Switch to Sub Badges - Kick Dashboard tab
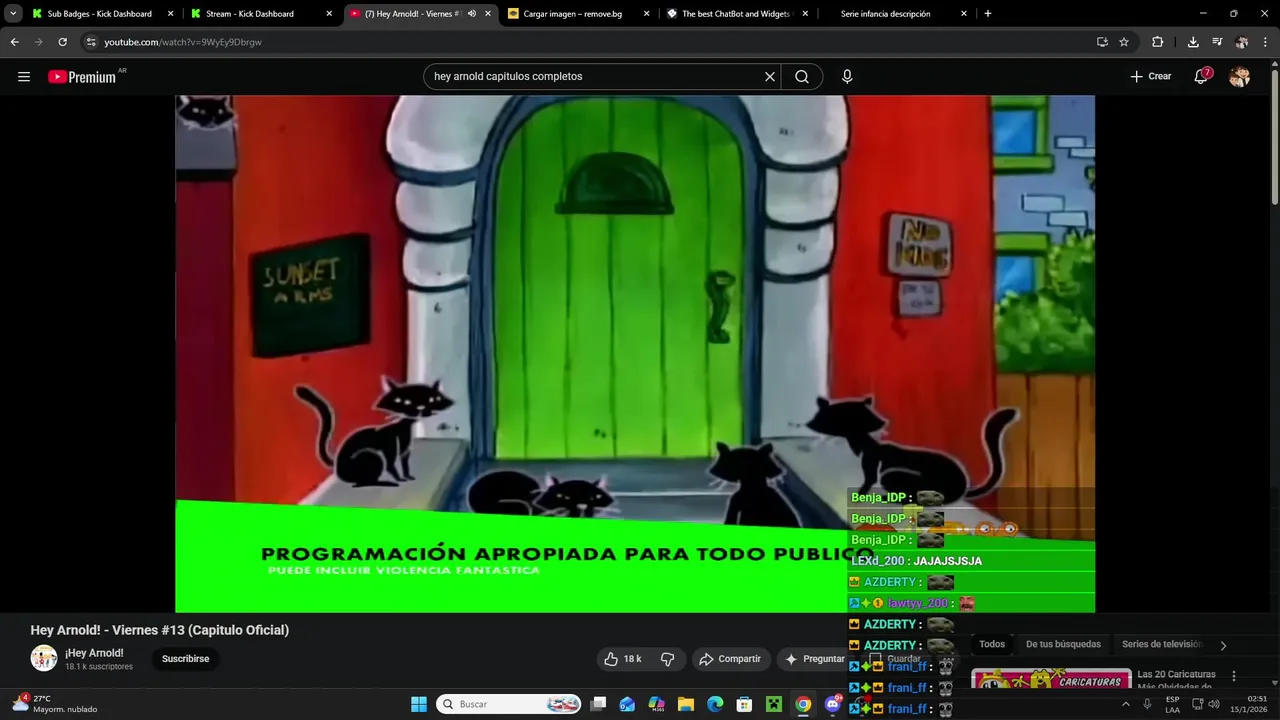This screenshot has width=1280, height=720. tap(100, 14)
